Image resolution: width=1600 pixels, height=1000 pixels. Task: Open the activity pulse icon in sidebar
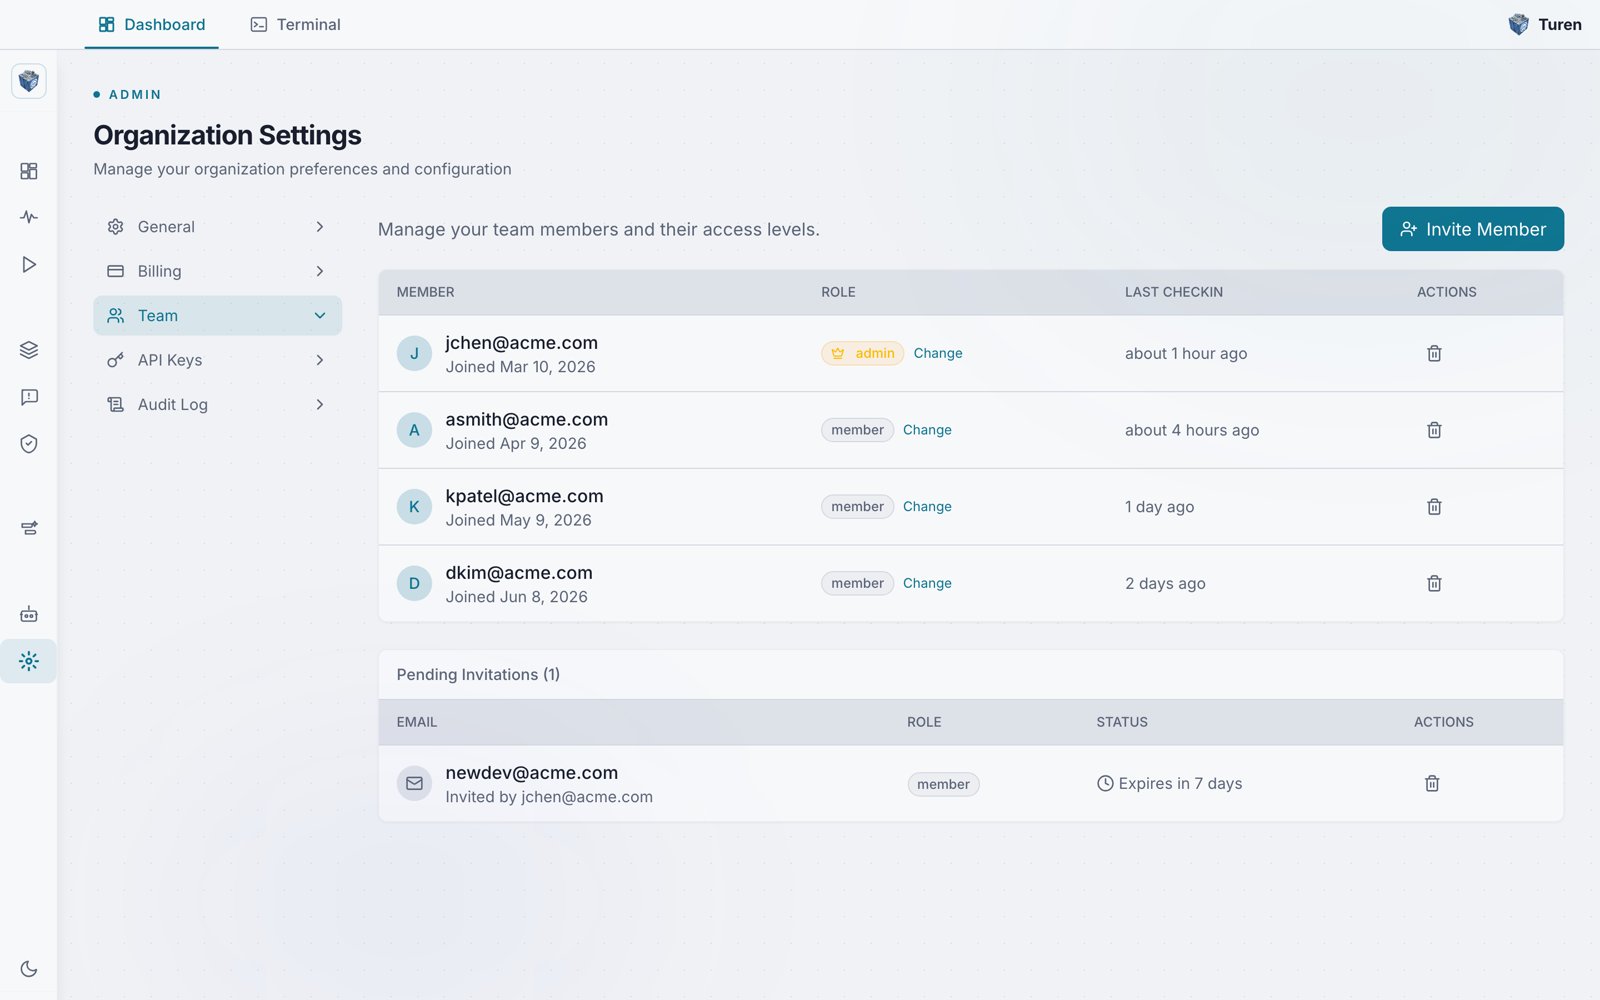29,217
